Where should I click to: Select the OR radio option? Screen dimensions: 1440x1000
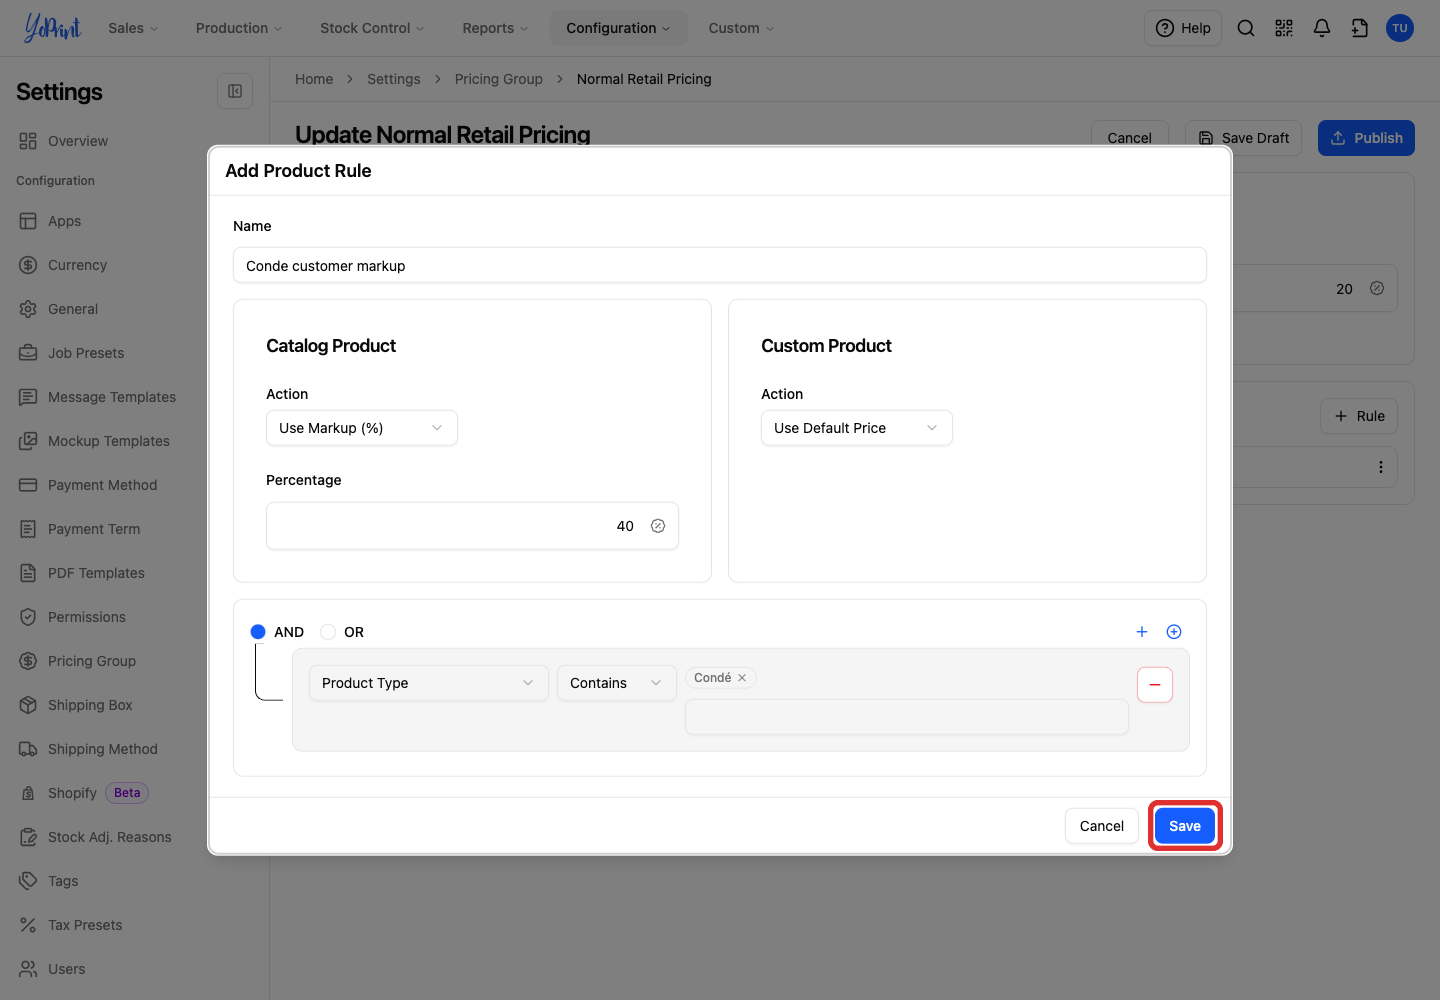[328, 632]
